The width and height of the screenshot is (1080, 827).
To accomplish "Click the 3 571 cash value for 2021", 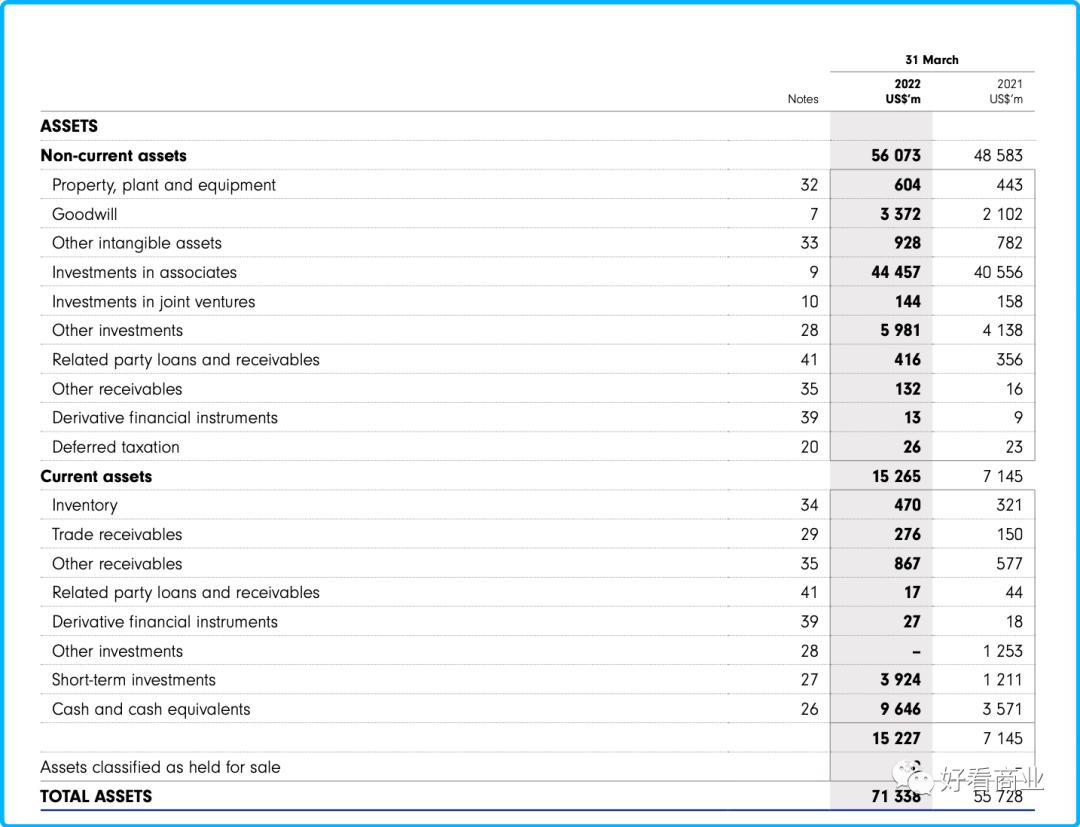I will click(x=1003, y=709).
